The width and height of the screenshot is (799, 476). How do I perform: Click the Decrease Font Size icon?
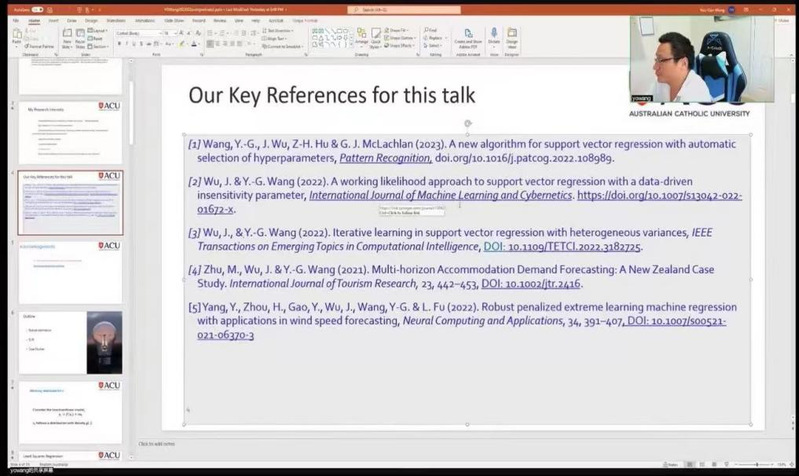[189, 33]
